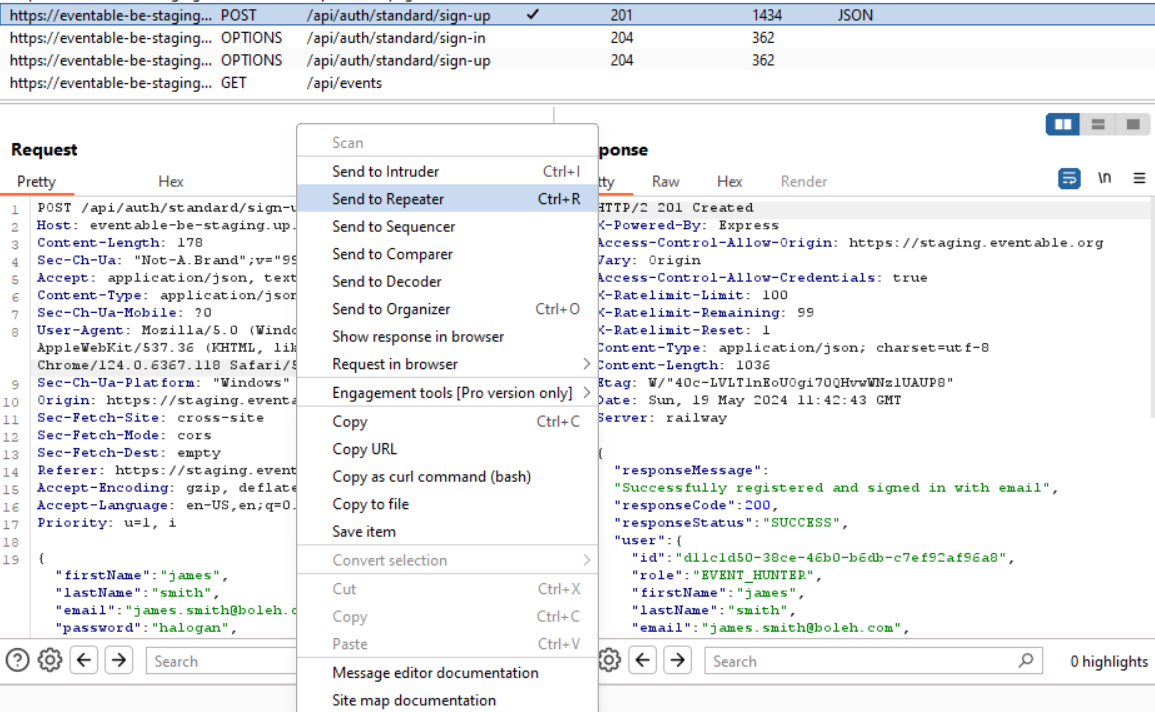Click the "password":"halogan" request line

147,628
